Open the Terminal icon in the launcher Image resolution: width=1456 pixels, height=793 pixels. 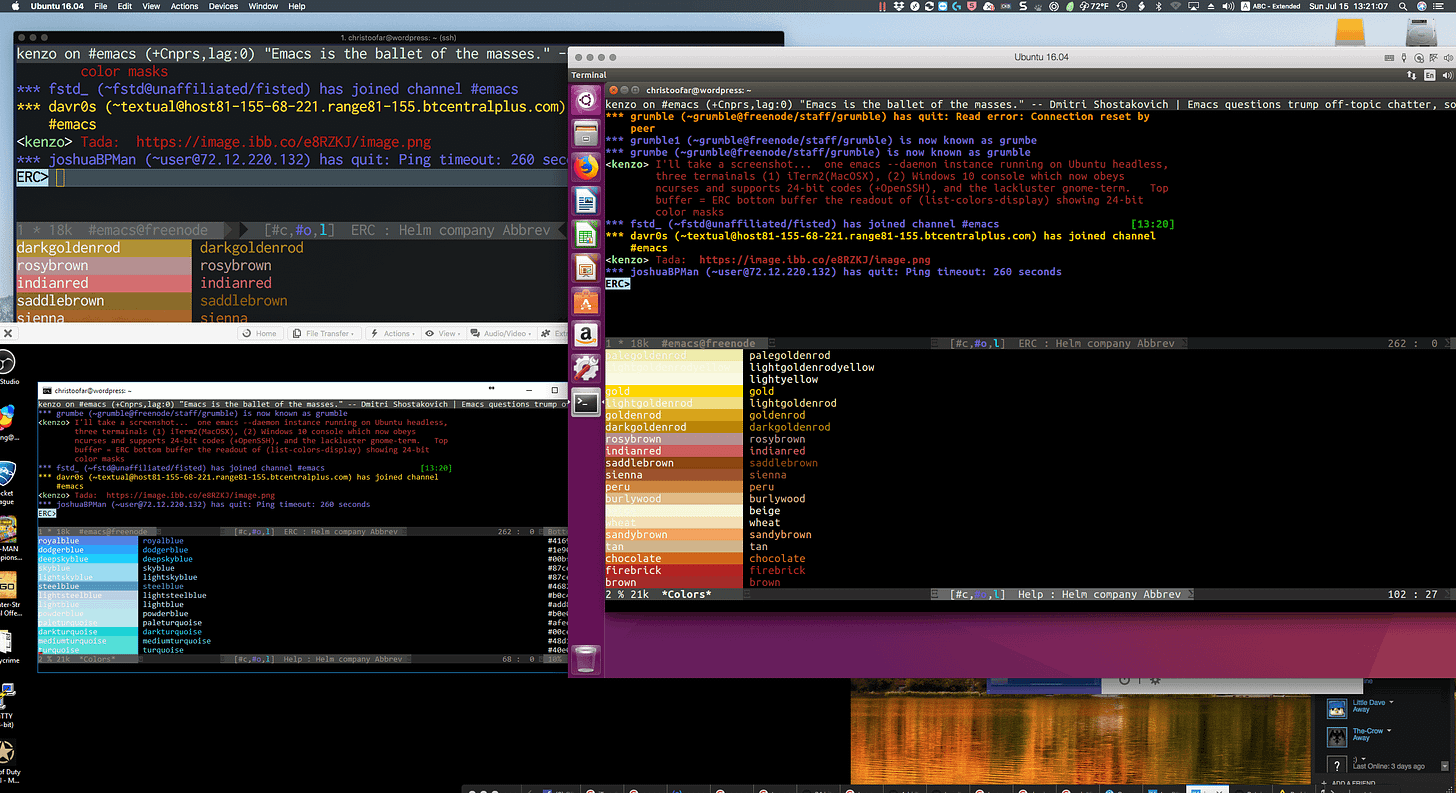(586, 401)
